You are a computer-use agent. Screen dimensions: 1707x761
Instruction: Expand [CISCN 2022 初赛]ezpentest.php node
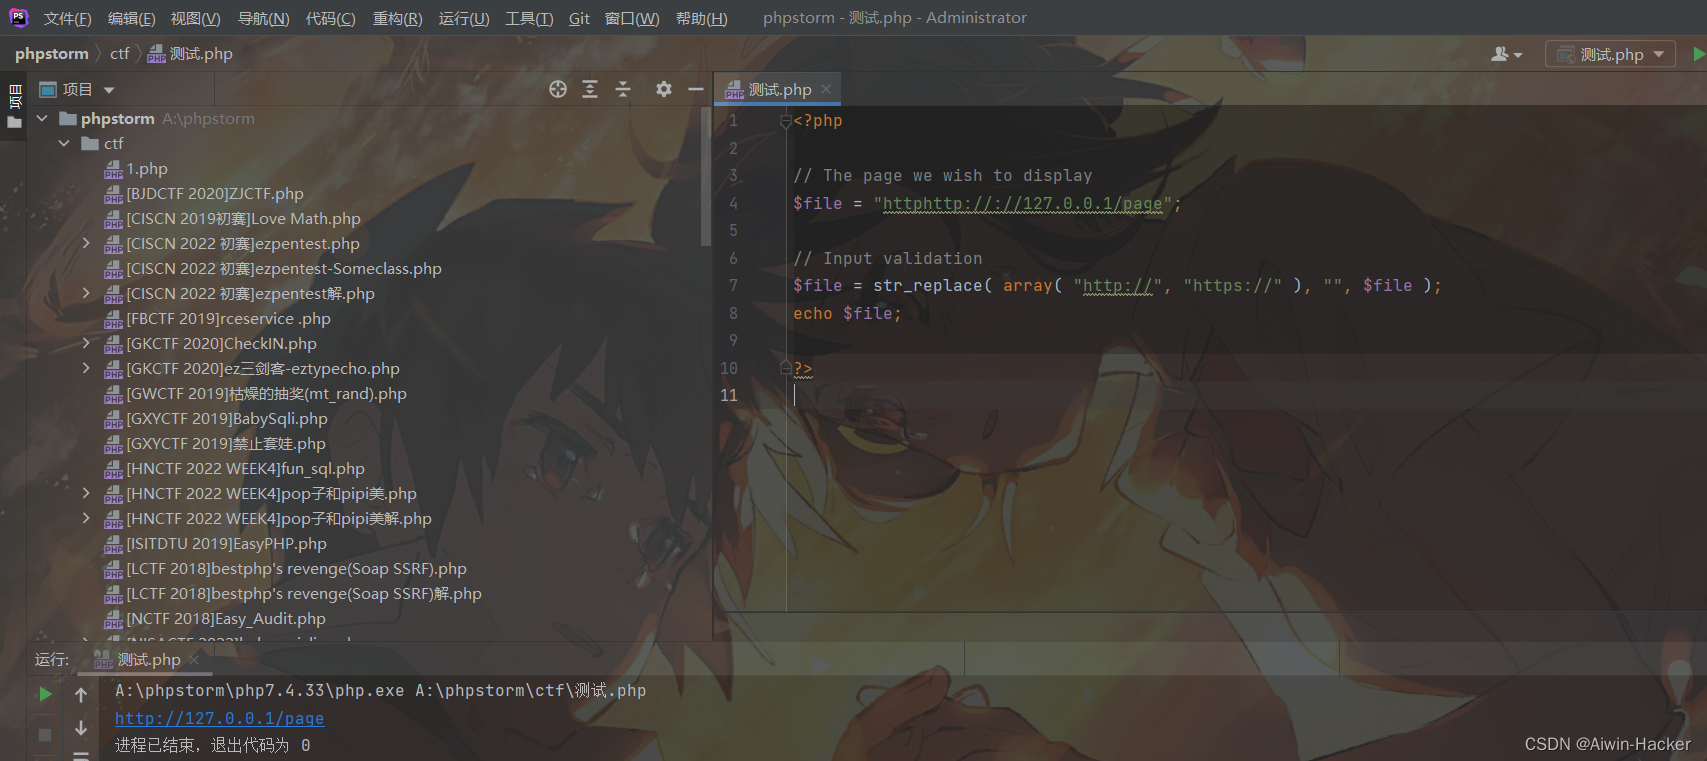pyautogui.click(x=86, y=243)
